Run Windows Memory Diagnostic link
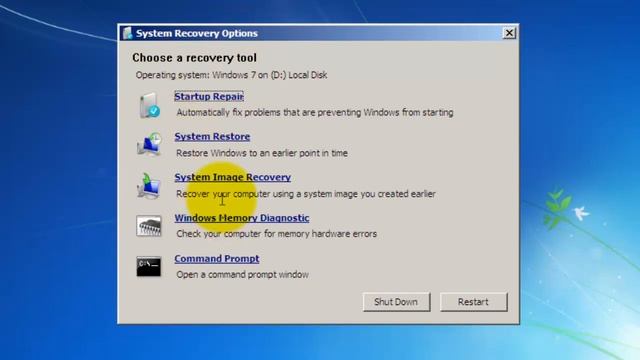640x360 pixels. coord(242,218)
